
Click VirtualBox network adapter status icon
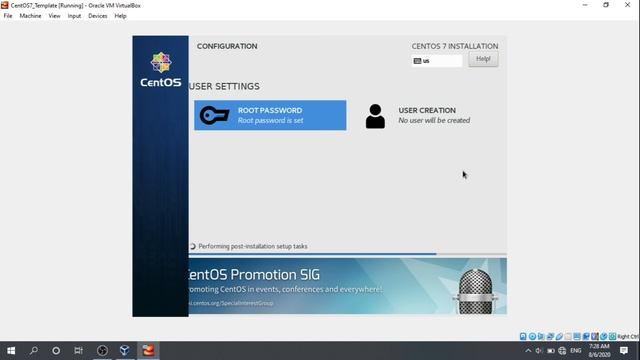tap(550, 336)
